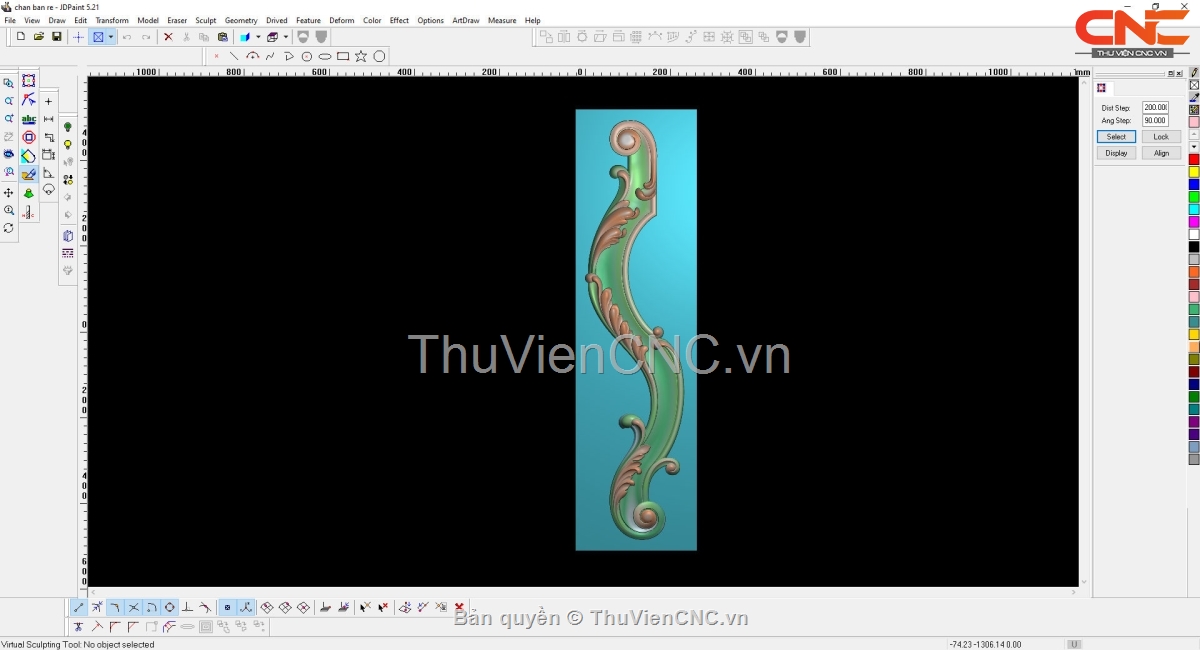Click the Lock button
Image resolution: width=1200 pixels, height=650 pixels.
(1160, 137)
